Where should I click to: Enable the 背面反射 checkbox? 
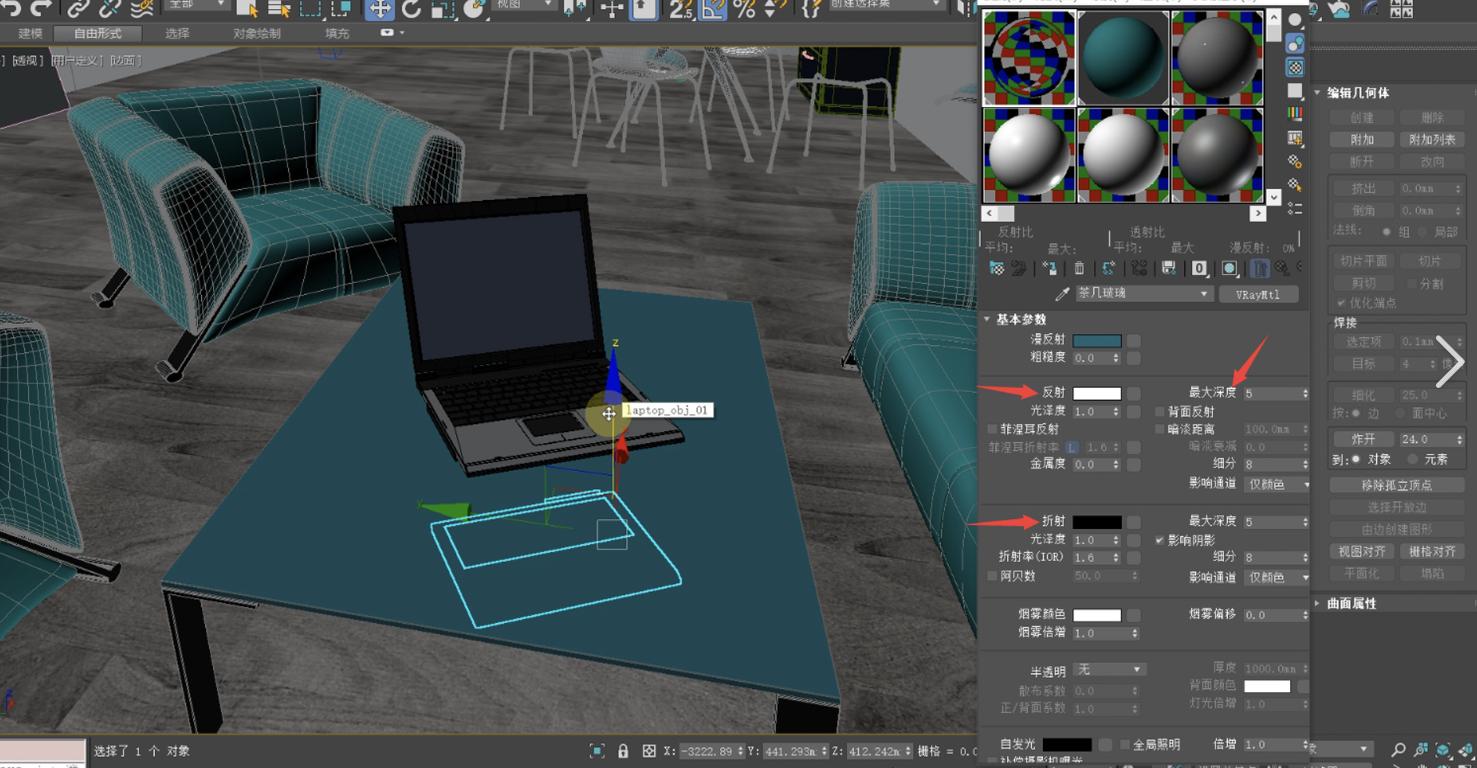(1160, 411)
